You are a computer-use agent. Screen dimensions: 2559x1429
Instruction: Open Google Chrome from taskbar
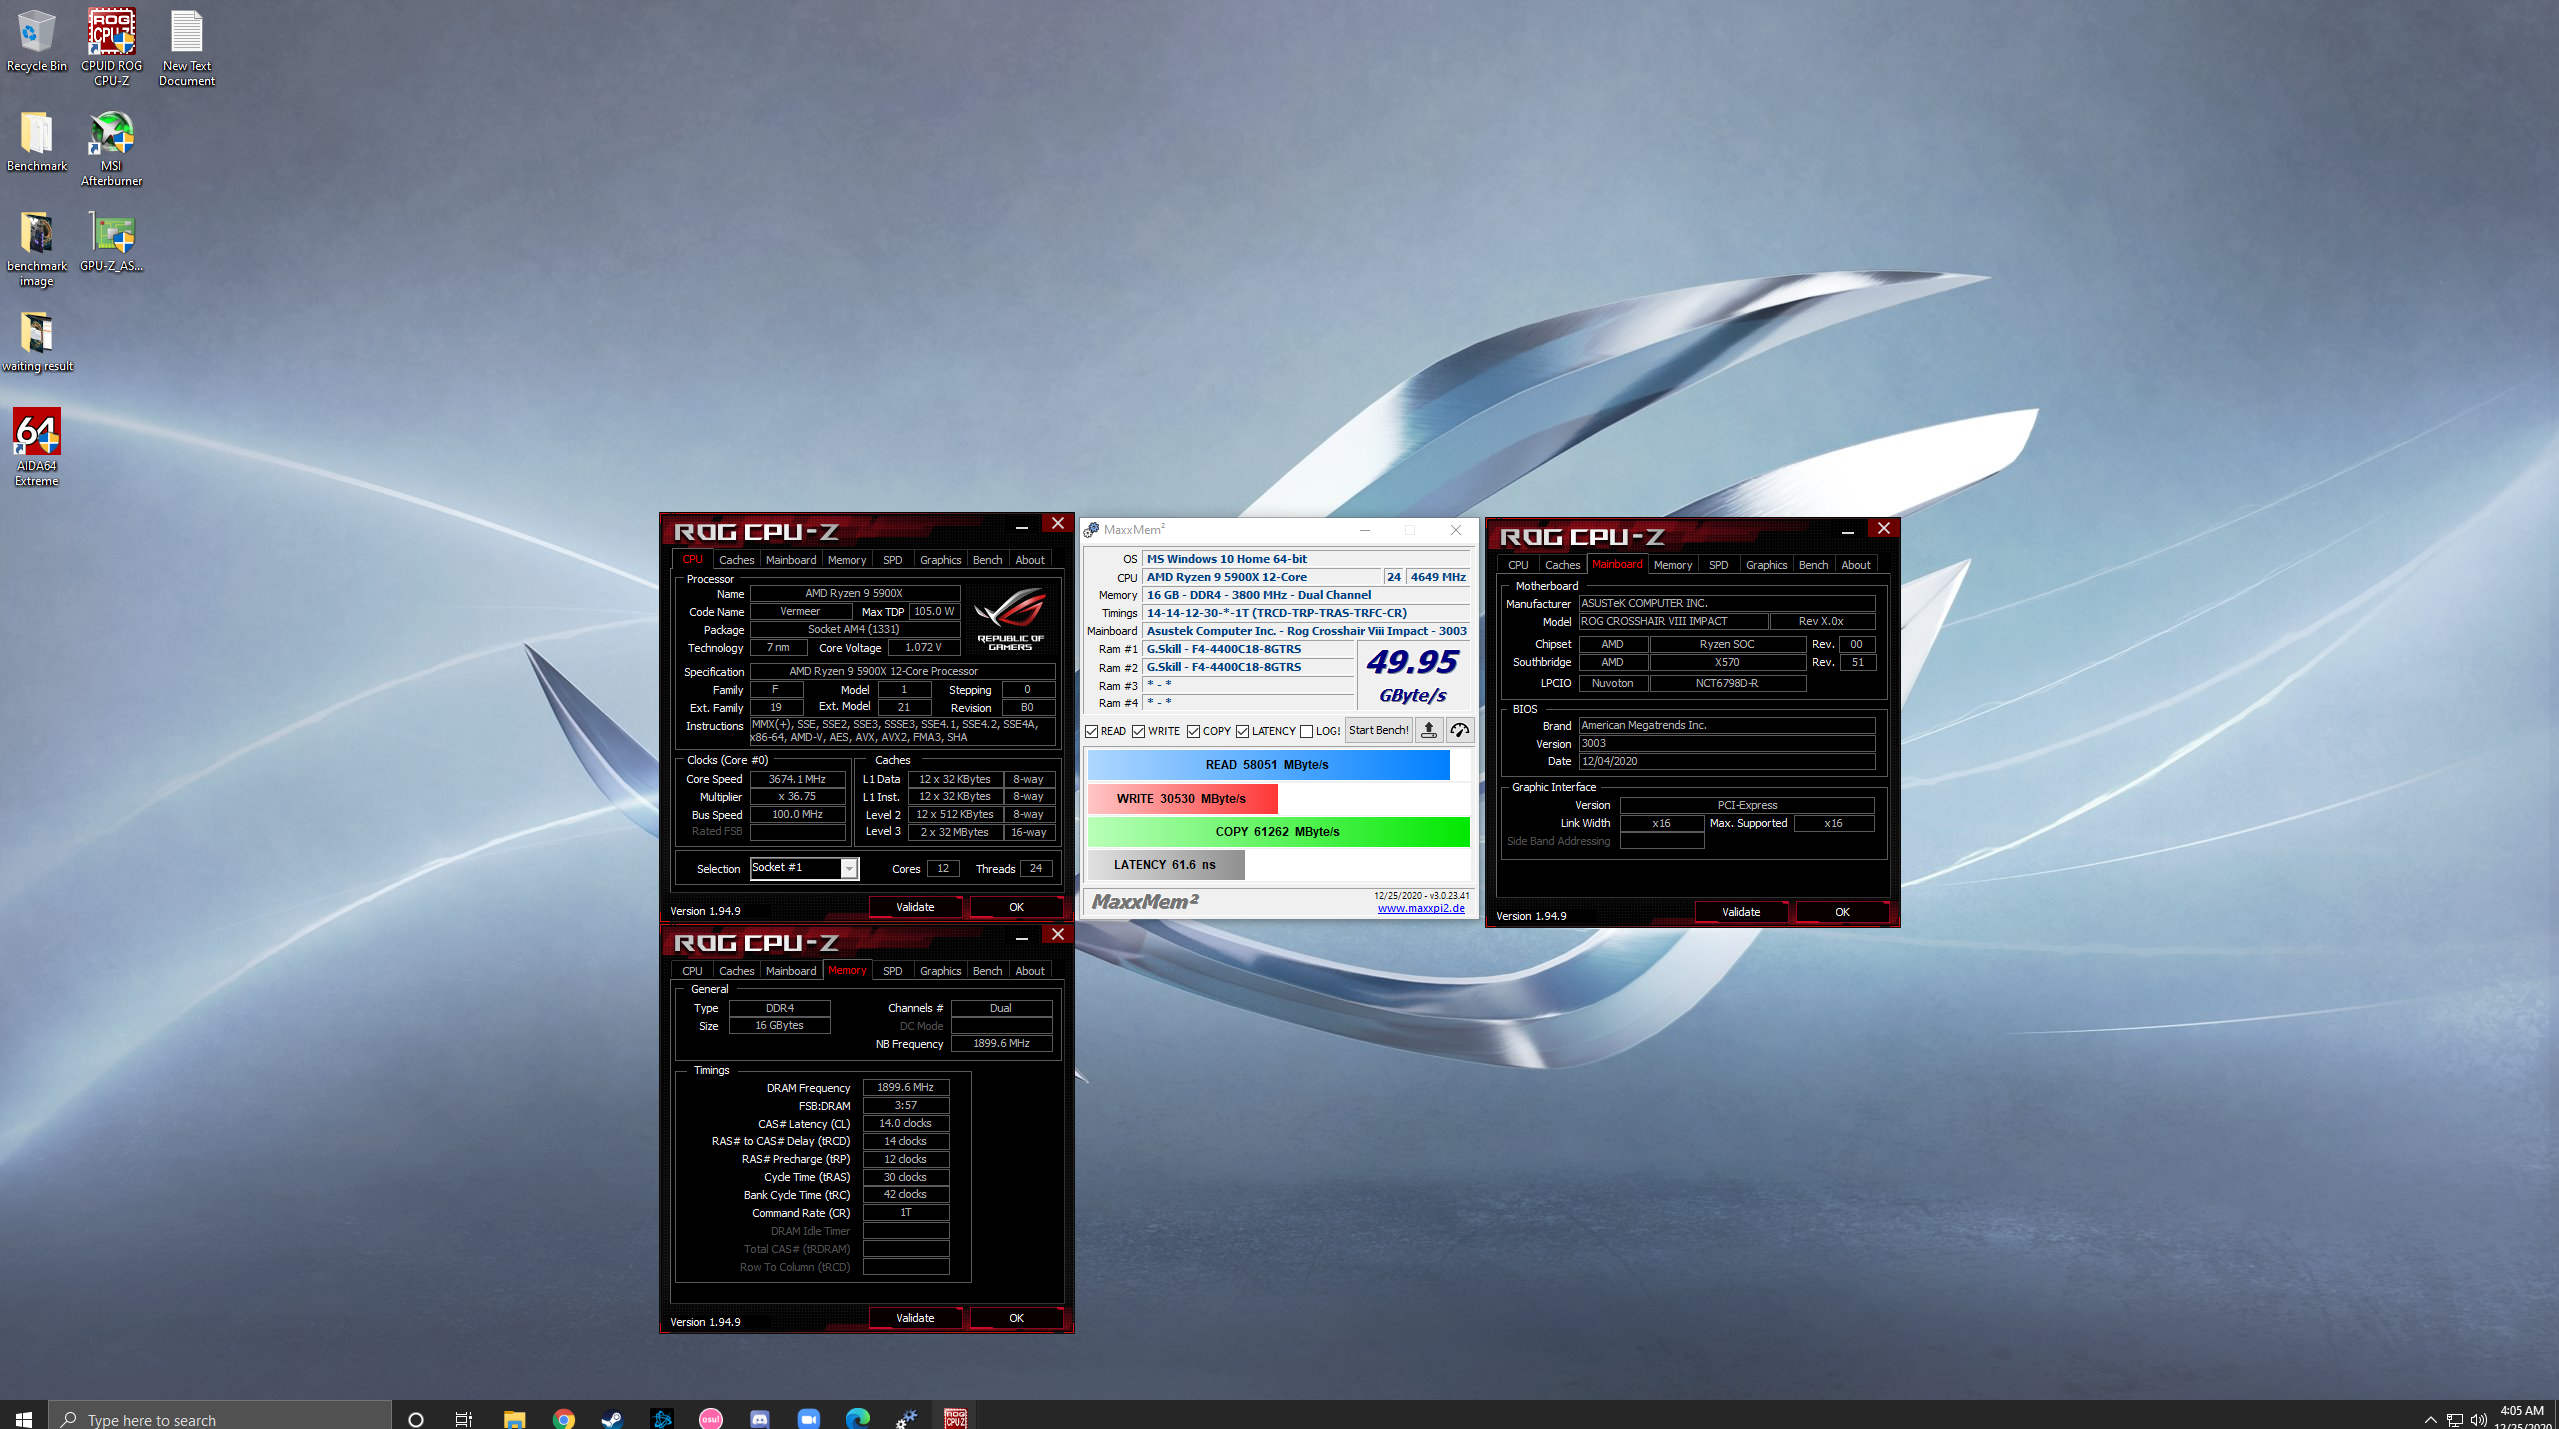(x=563, y=1418)
